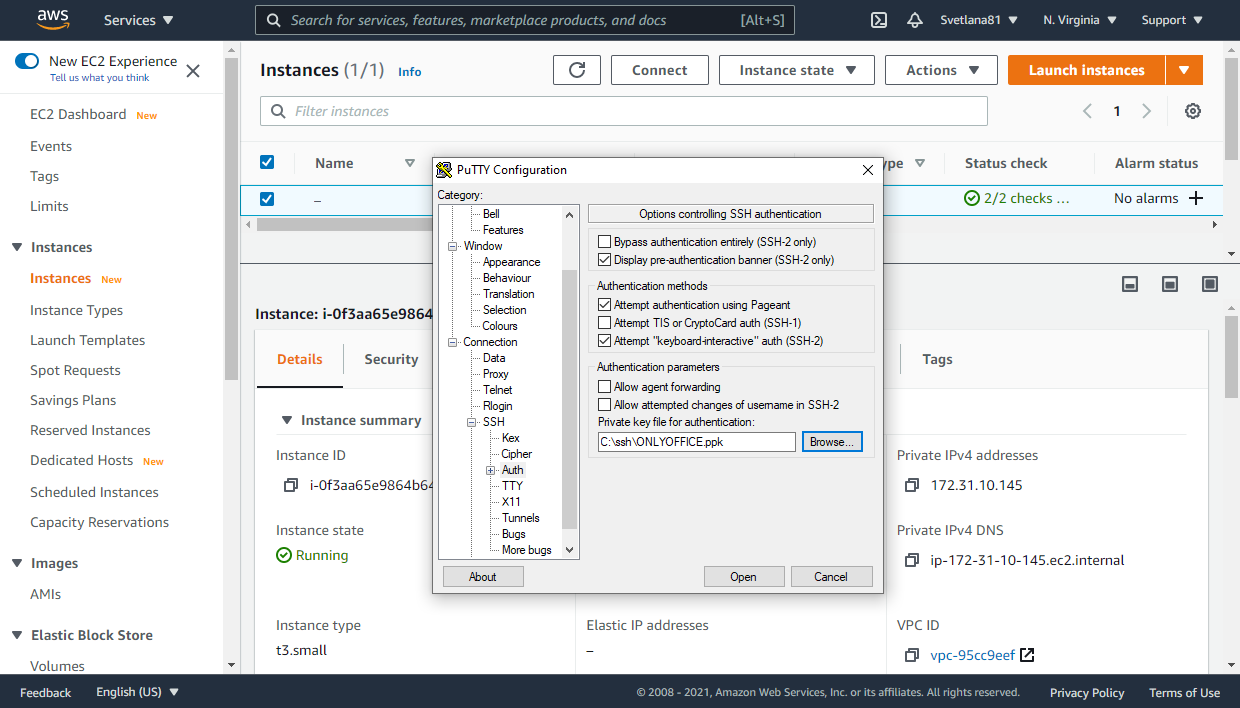
Task: Expand the Auth tree node in PuTTY
Action: point(491,470)
